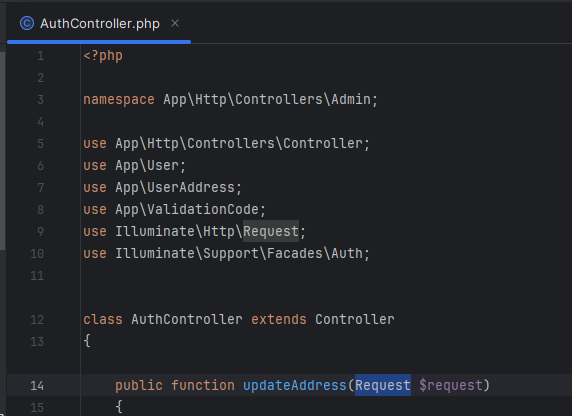
Task: Click the use App\UserAddress import line
Action: pos(162,188)
